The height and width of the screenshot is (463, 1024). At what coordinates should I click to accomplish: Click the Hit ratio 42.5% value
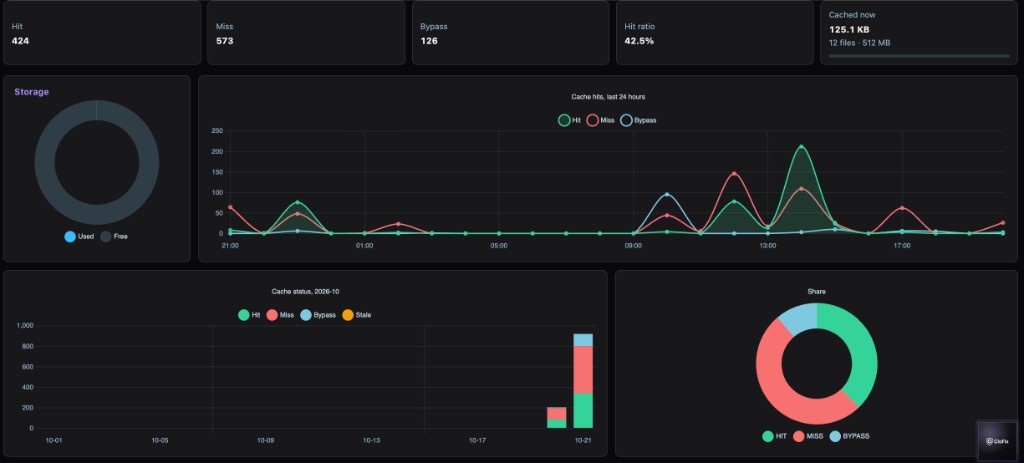[639, 40]
